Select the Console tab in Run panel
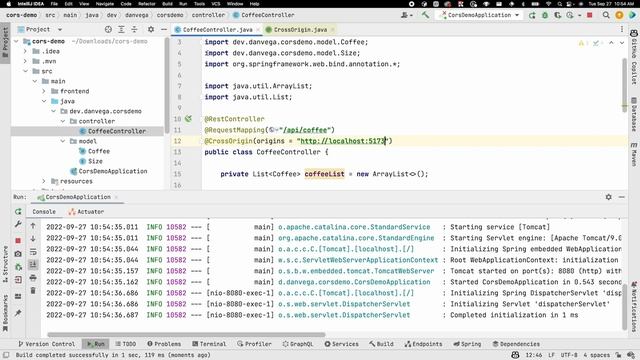 point(44,211)
